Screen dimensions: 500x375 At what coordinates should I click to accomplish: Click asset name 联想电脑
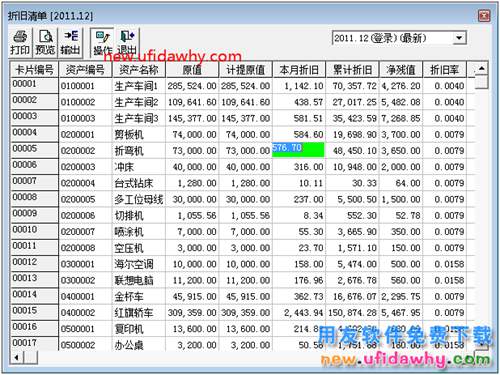[x=134, y=280]
